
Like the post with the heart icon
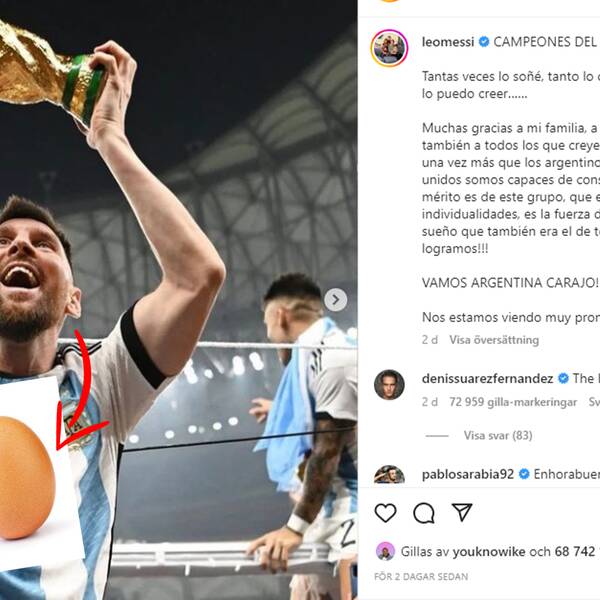385,513
